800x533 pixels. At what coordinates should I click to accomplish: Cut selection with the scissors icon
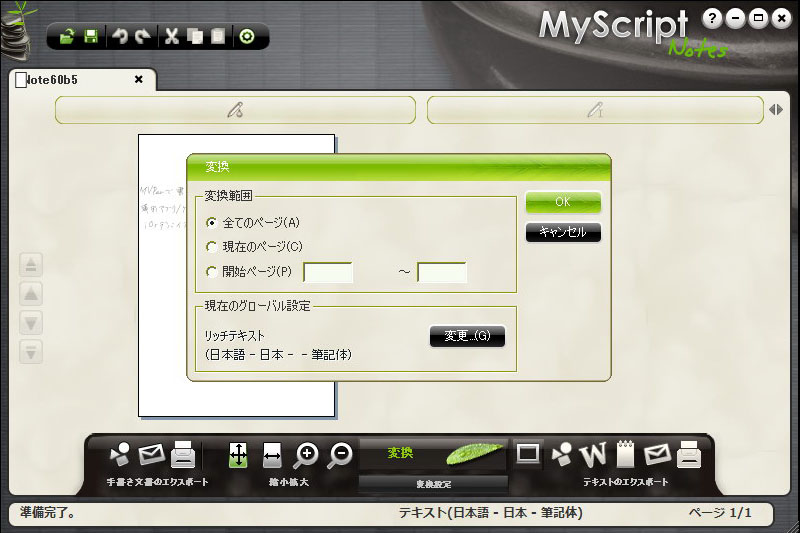[172, 37]
